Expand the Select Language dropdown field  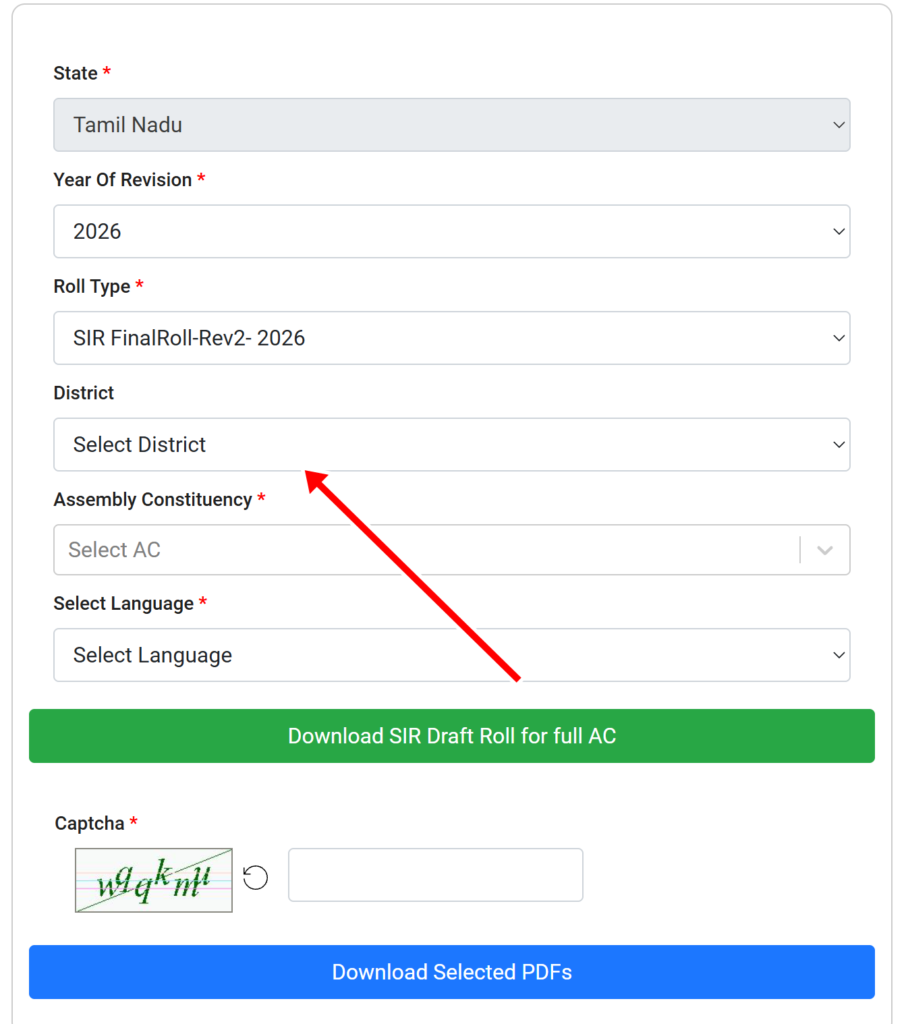(x=451, y=655)
